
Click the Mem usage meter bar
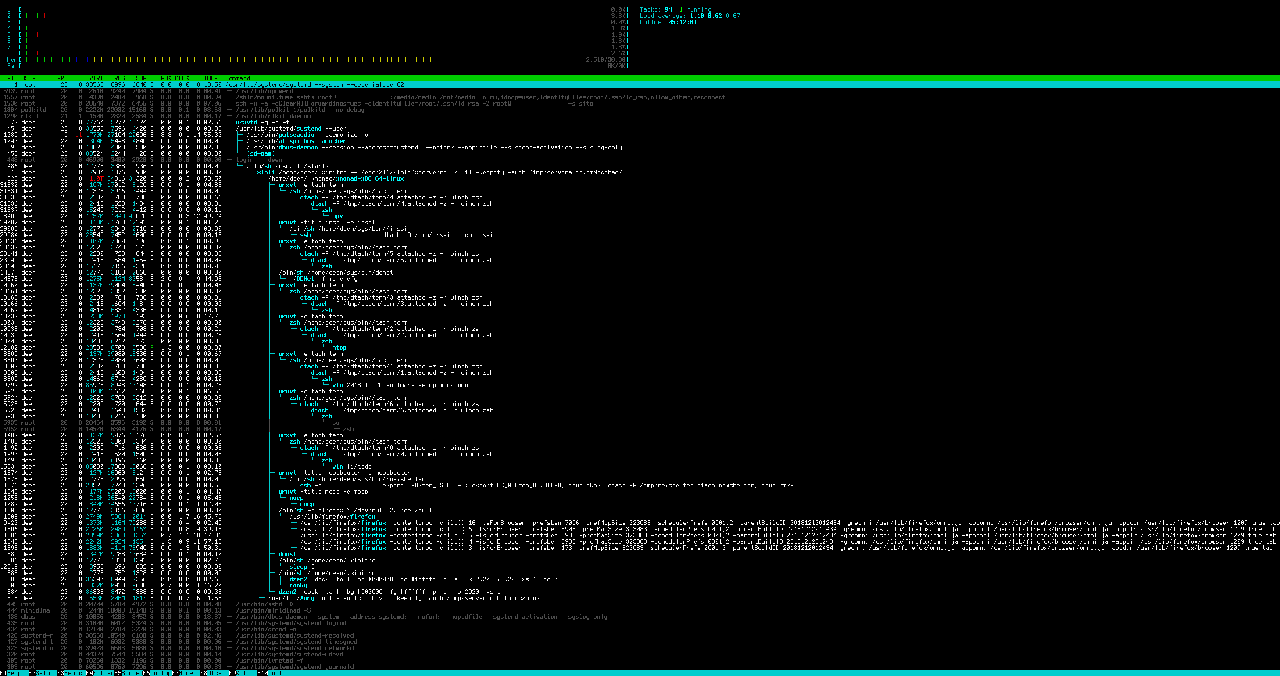(x=300, y=59)
